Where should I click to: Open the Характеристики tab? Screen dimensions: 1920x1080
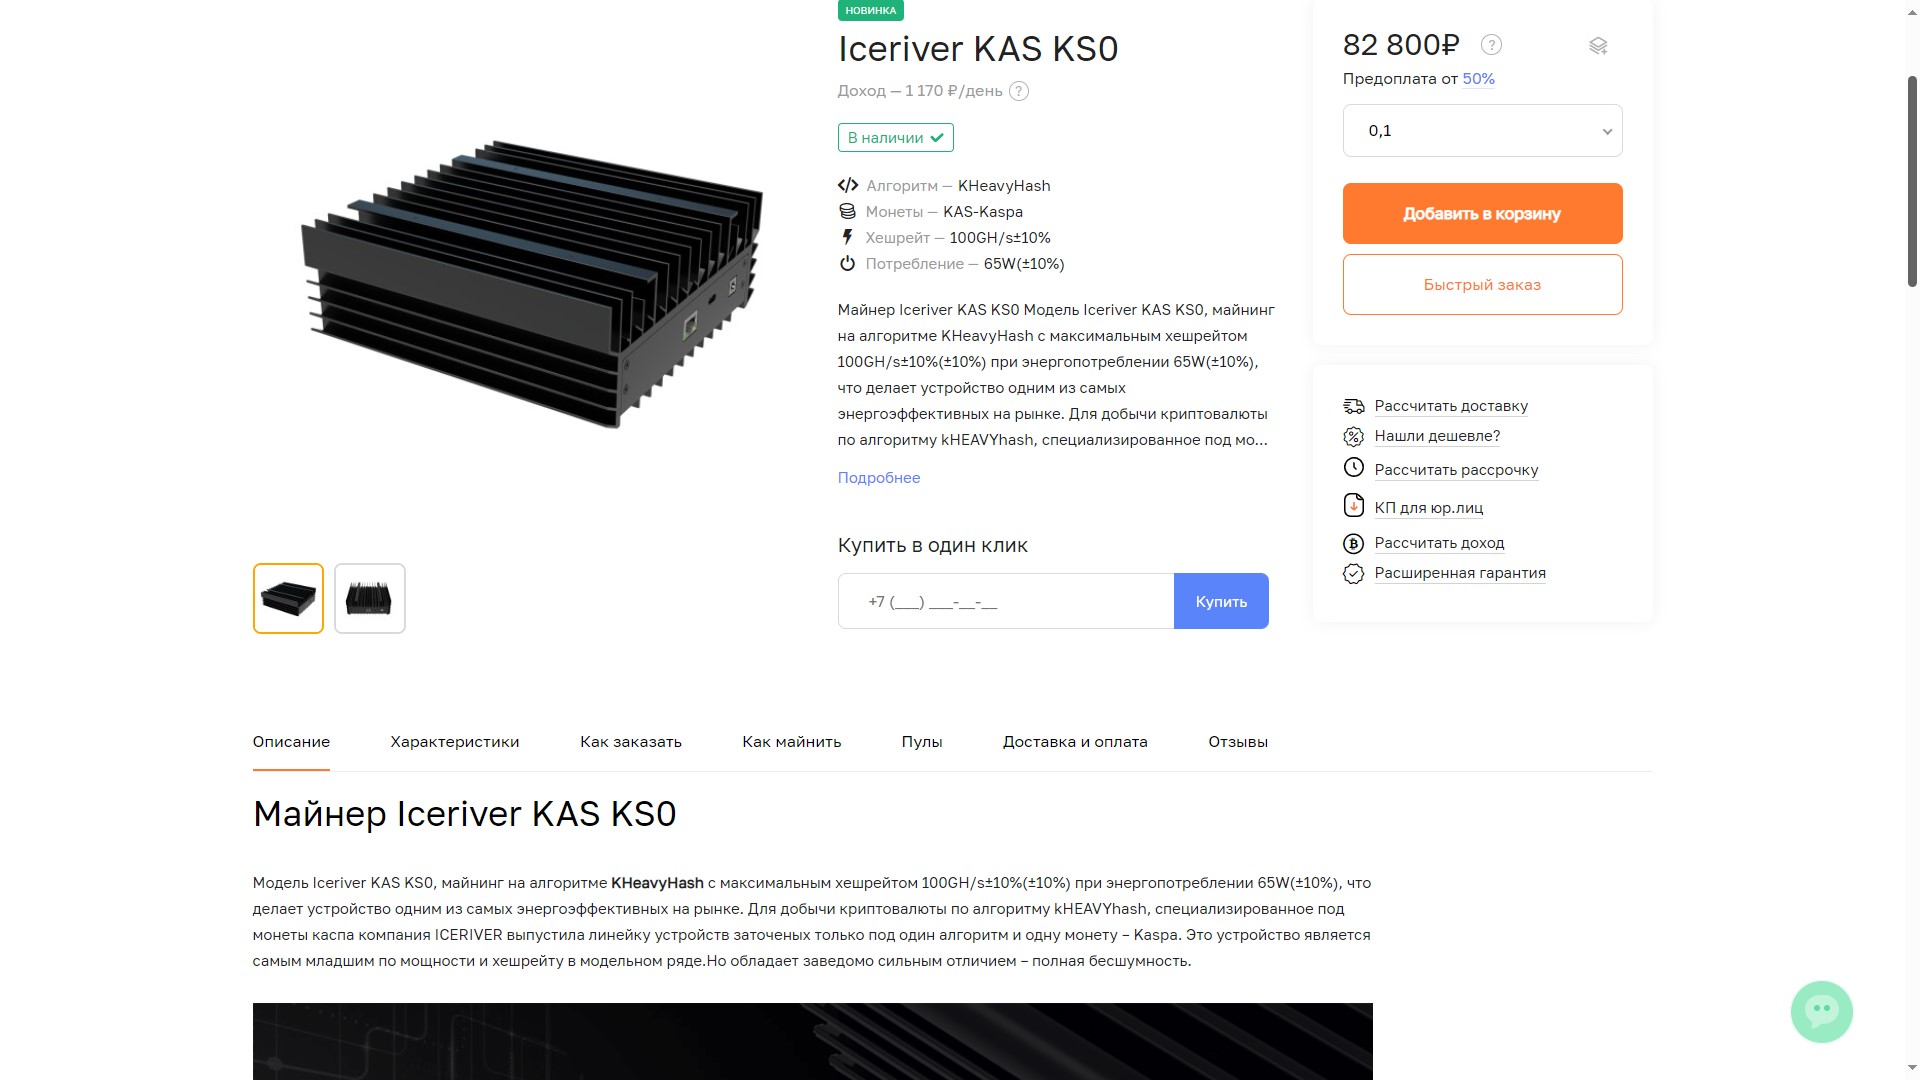455,742
